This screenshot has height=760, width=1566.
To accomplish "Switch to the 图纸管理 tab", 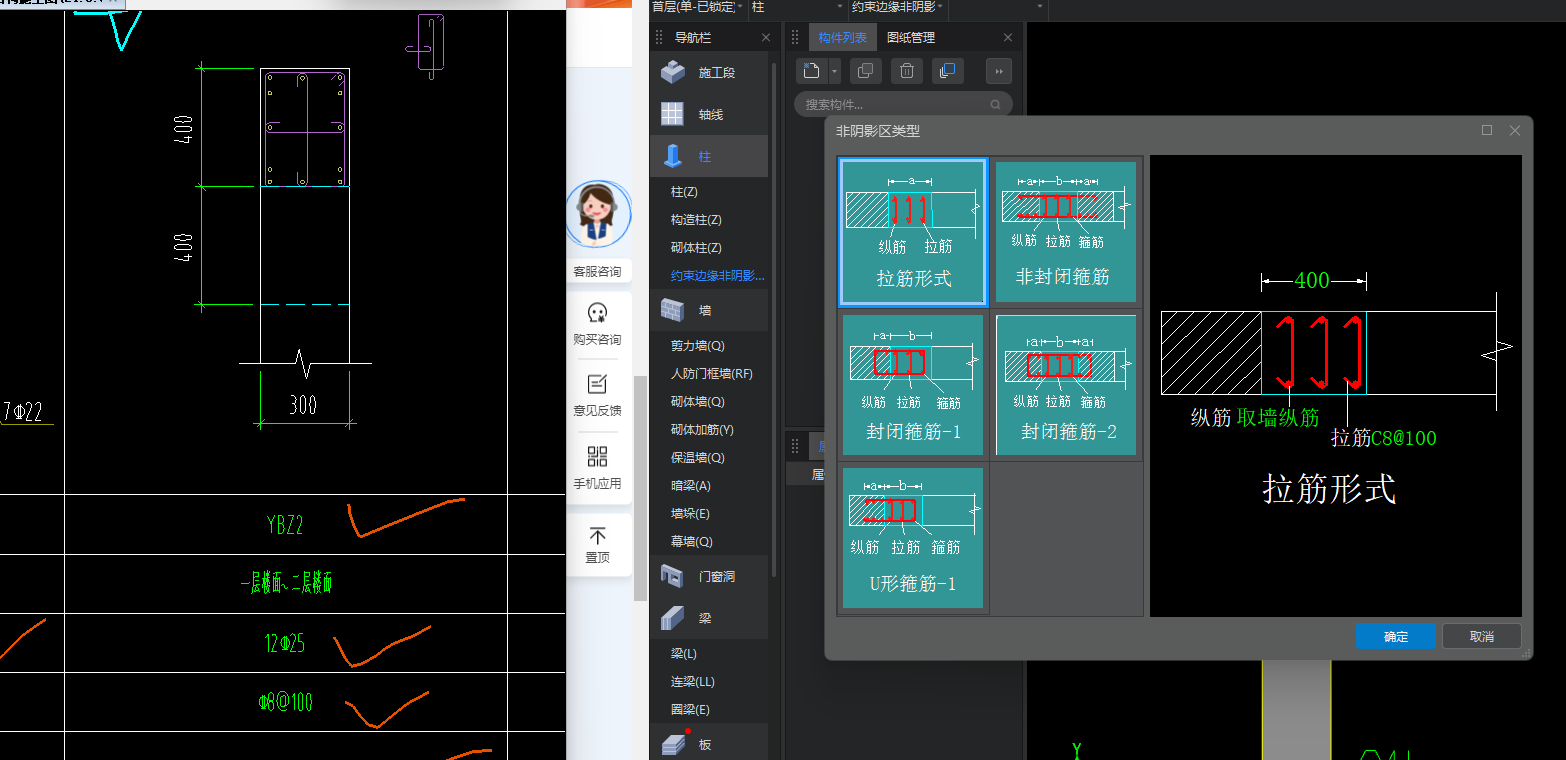I will 910,37.
